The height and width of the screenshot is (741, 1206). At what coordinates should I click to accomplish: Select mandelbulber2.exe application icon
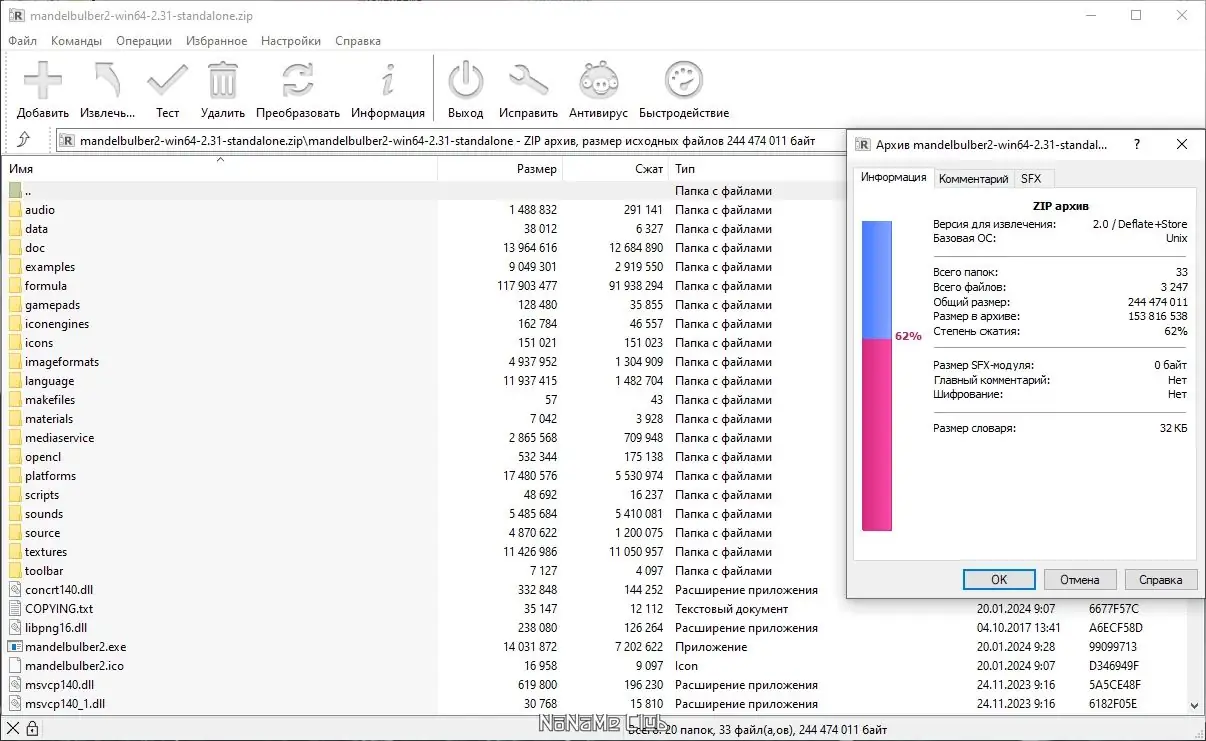tap(15, 647)
